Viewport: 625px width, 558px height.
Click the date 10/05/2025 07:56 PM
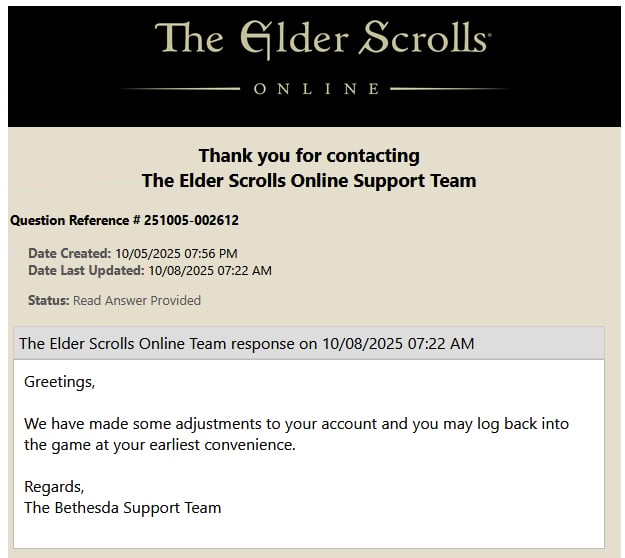tap(176, 253)
